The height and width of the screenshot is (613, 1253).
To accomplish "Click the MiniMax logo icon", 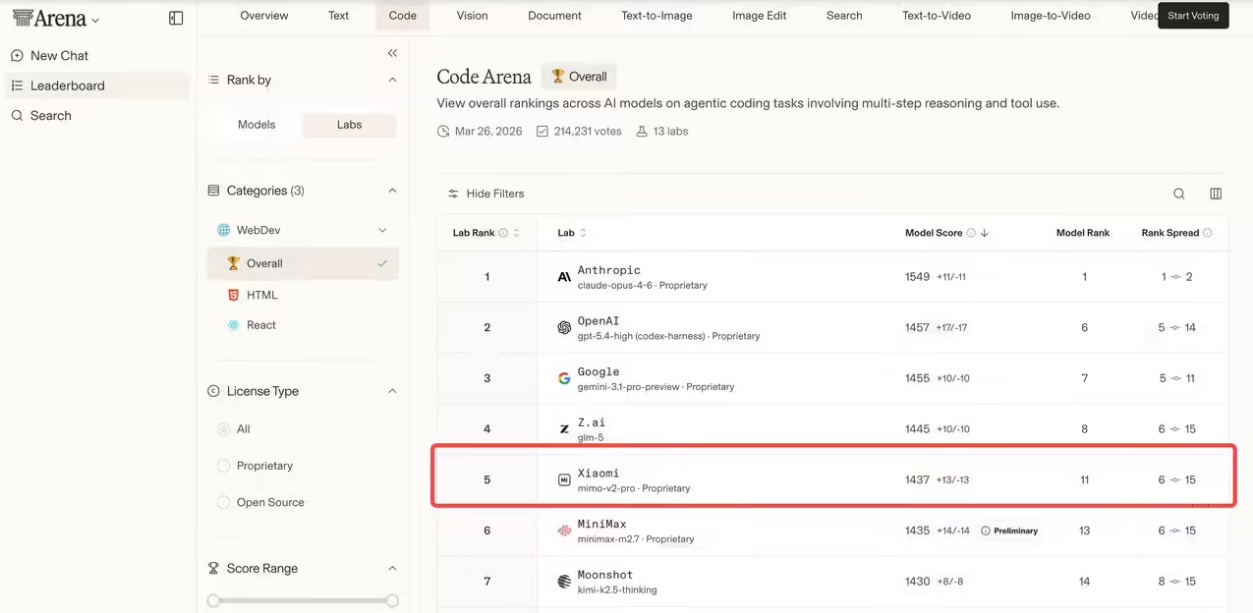I will click(564, 531).
